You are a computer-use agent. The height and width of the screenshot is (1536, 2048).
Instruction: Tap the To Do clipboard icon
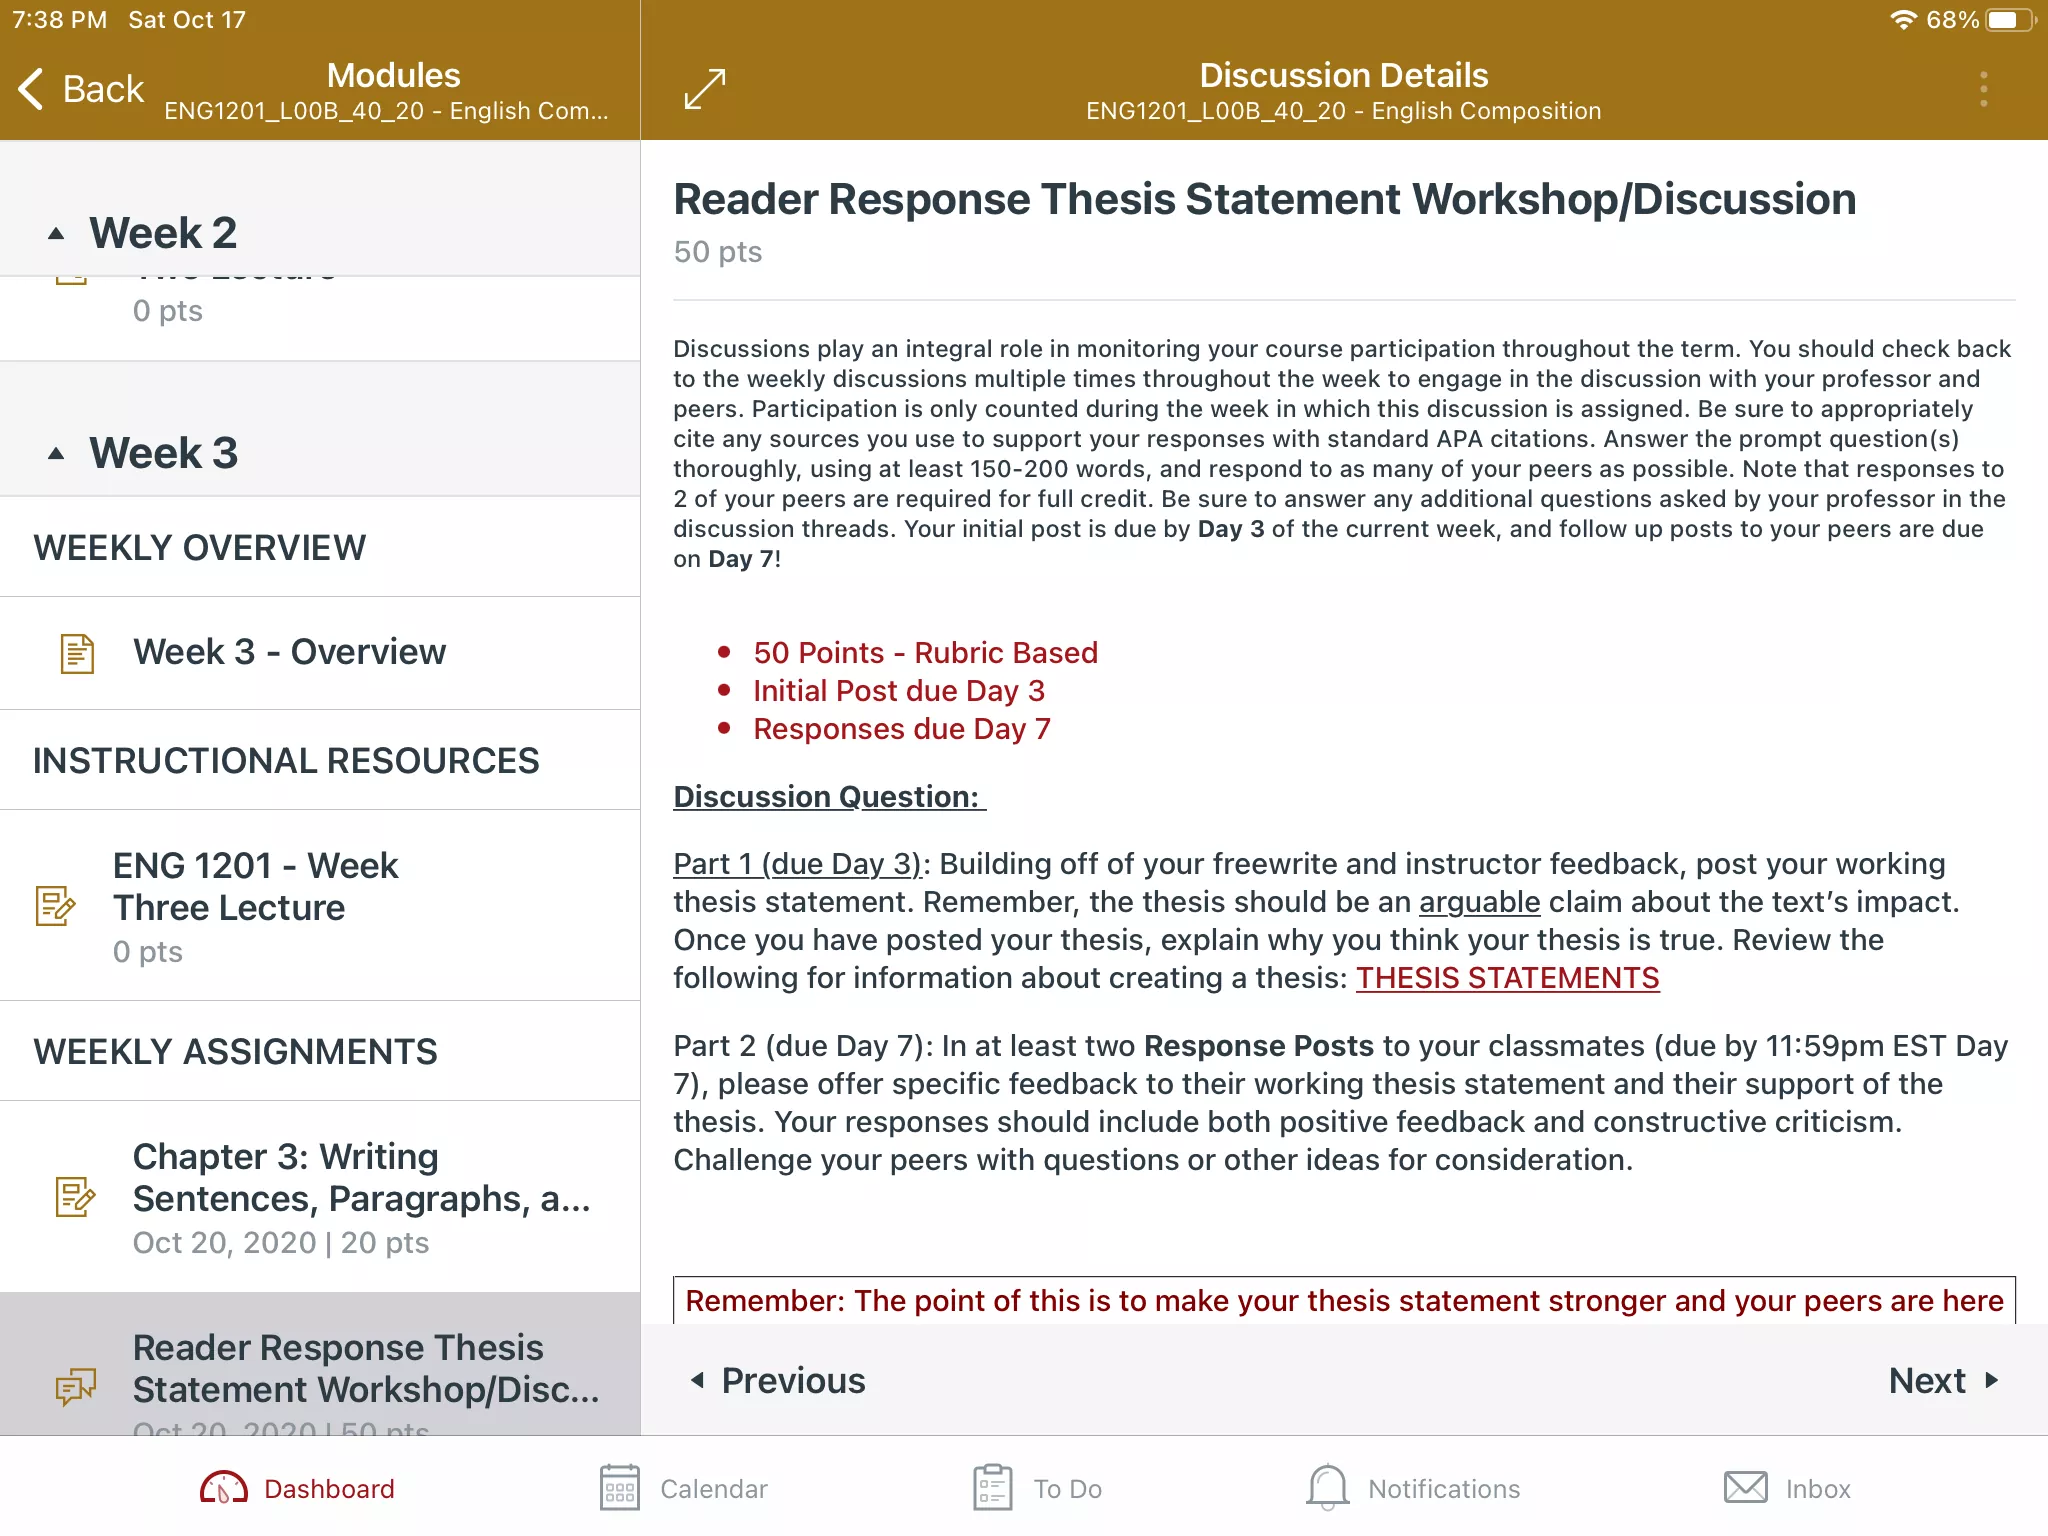coord(993,1488)
